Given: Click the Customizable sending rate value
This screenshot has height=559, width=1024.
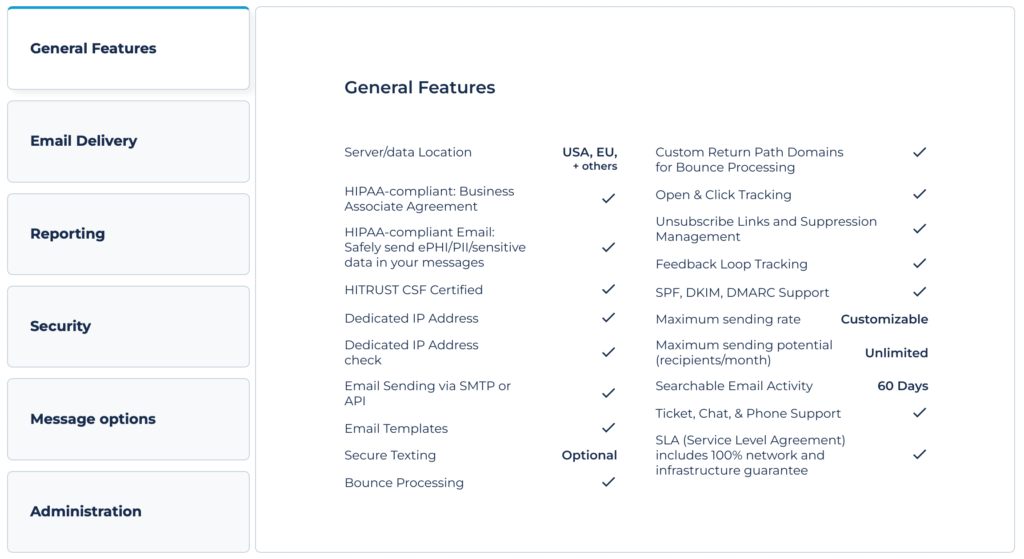Looking at the screenshot, I should pyautogui.click(x=884, y=320).
